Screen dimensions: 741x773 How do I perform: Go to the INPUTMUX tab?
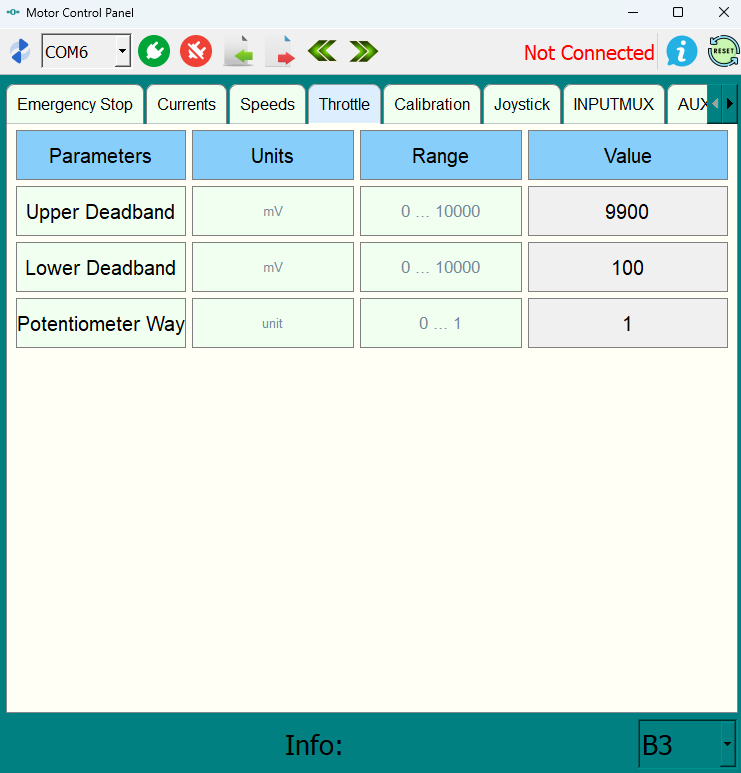click(613, 104)
